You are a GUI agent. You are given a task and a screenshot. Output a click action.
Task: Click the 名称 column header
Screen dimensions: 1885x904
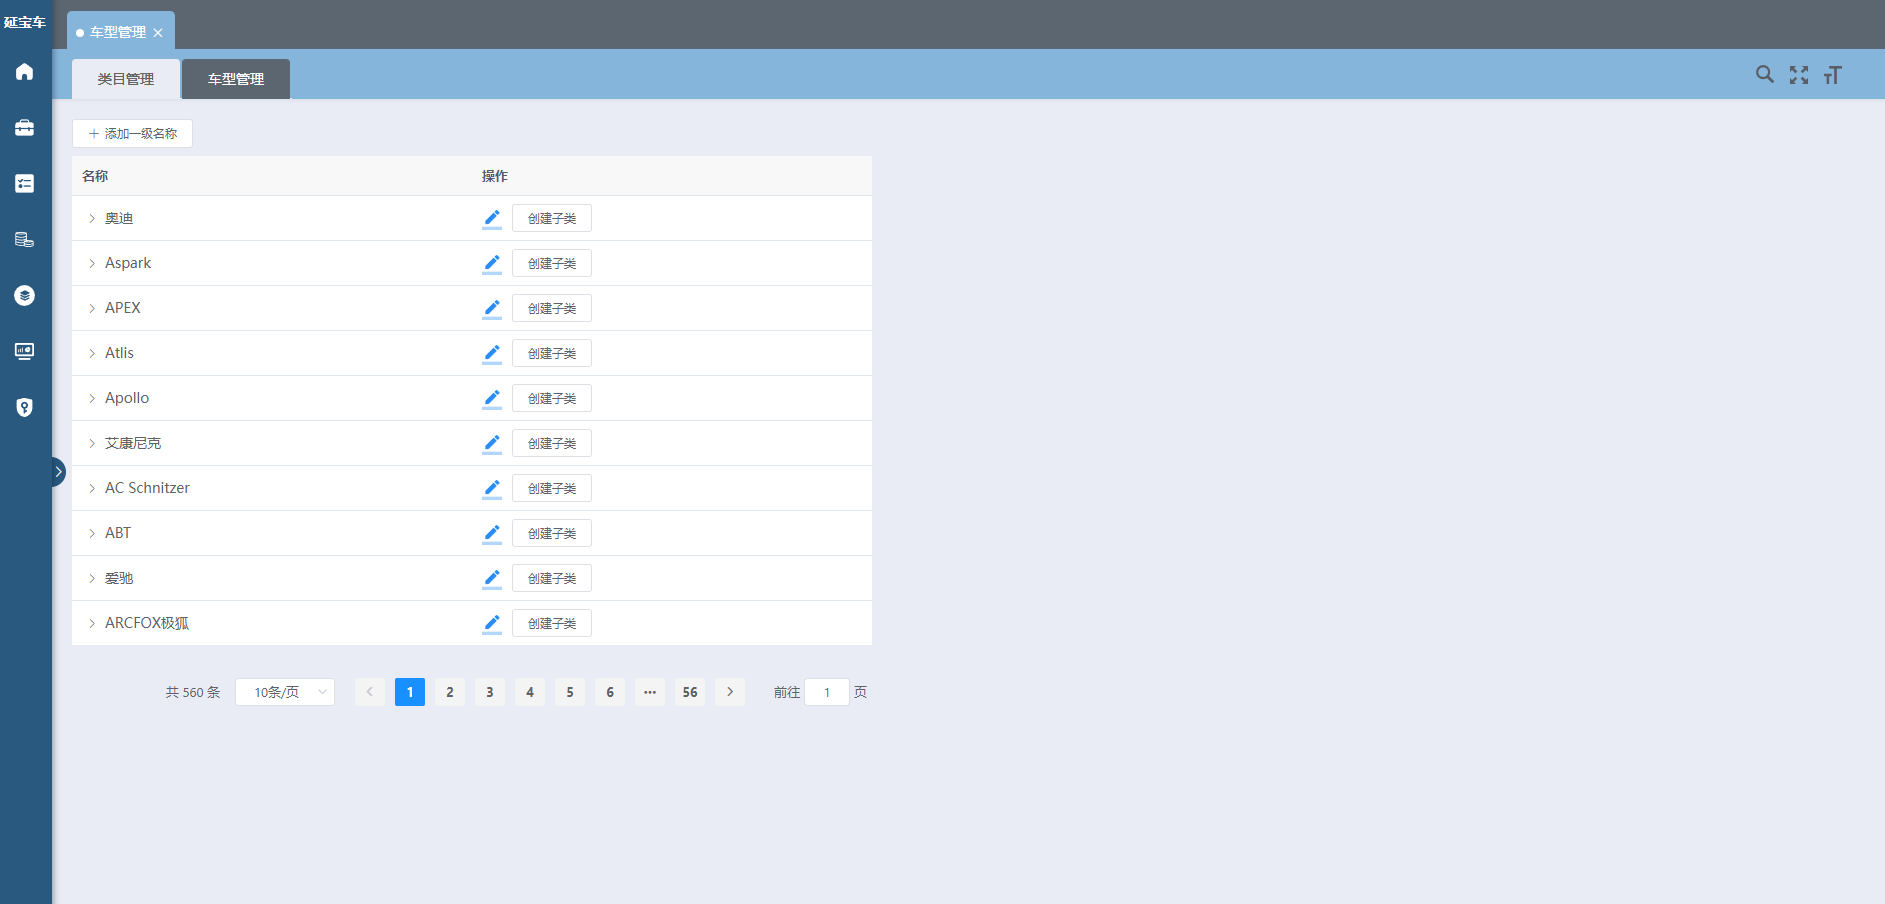95,176
